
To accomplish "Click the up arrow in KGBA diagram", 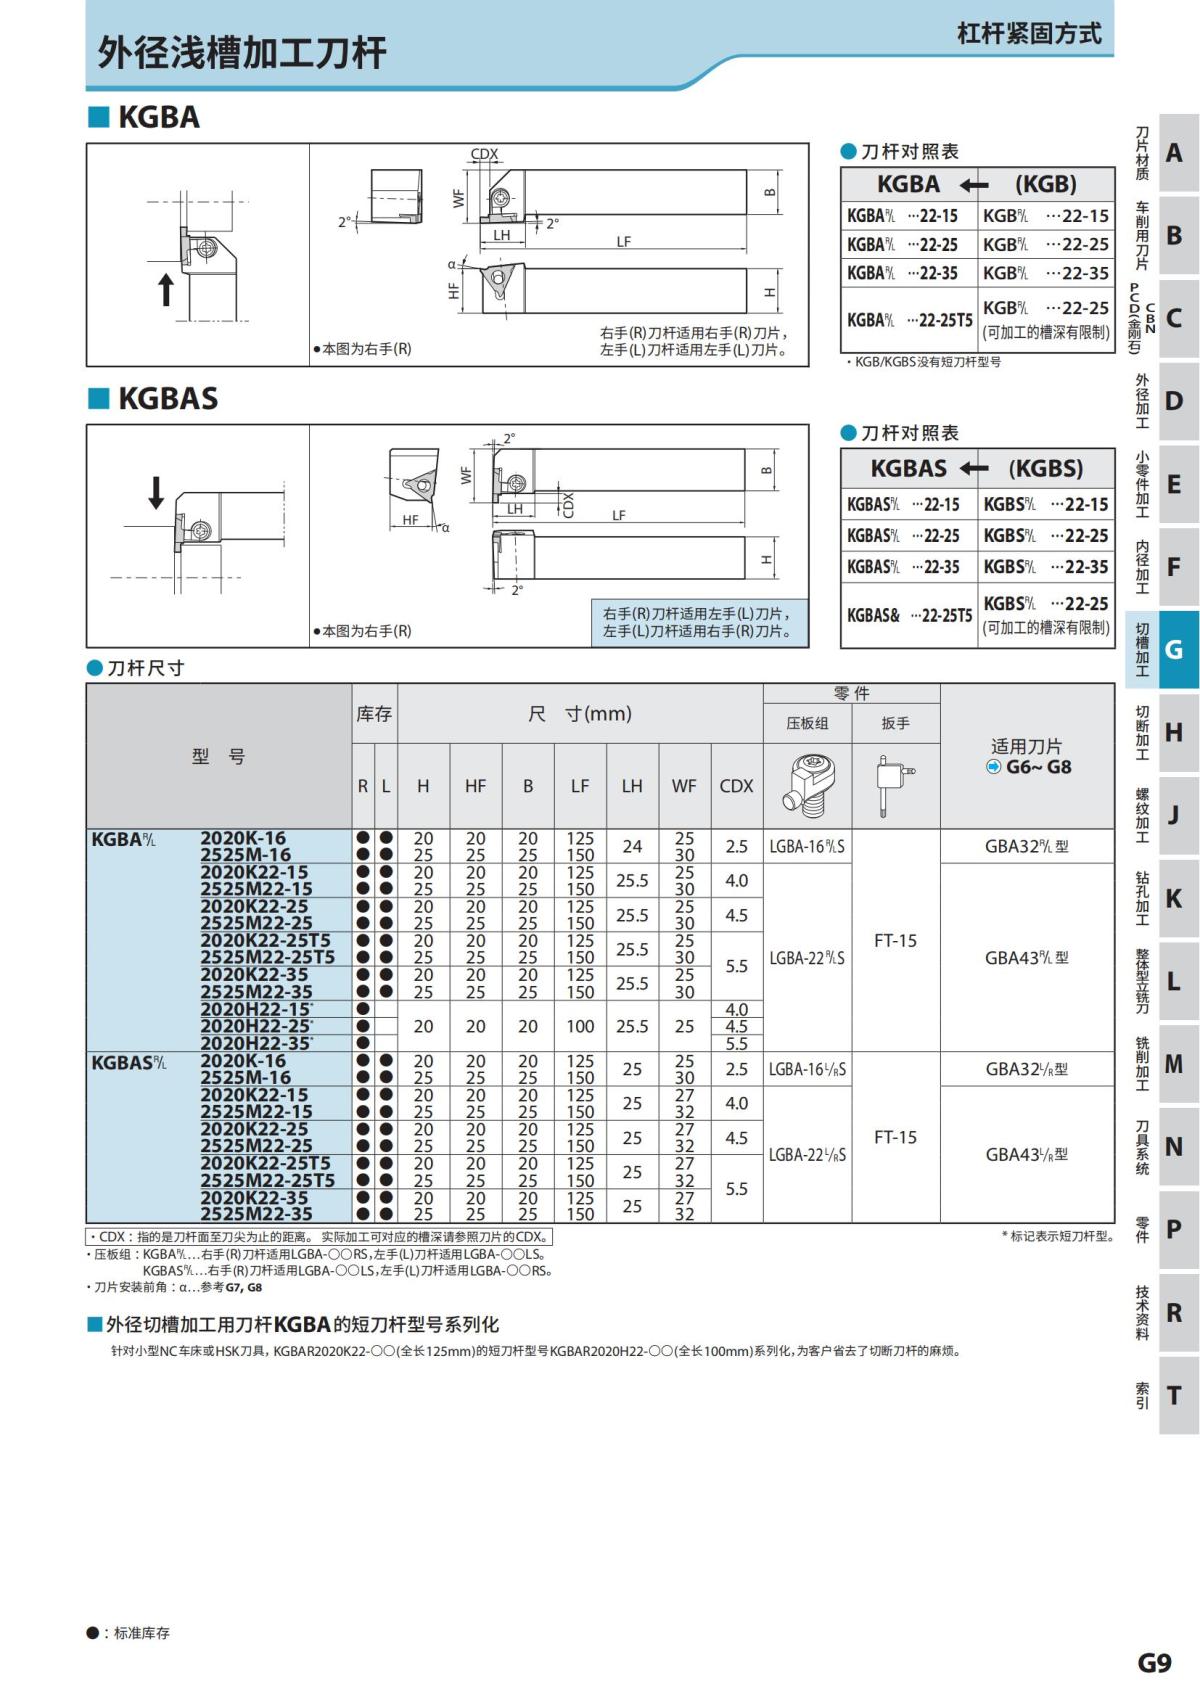I will (166, 290).
